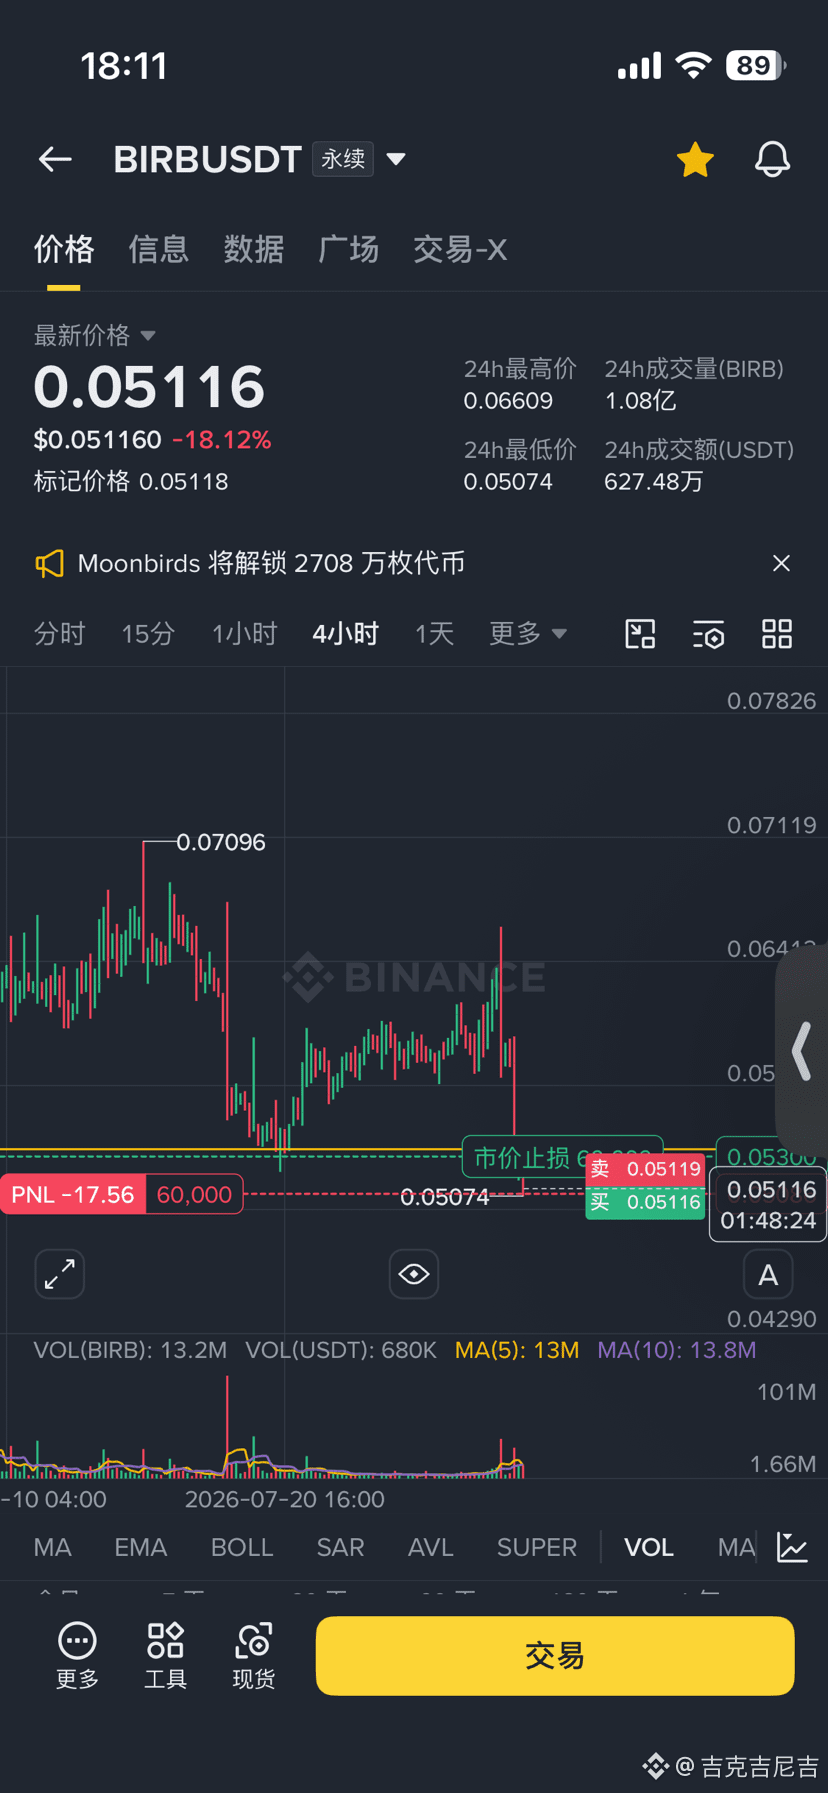Expand the chart to fullscreen
The image size is (828, 1793).
pyautogui.click(x=60, y=1274)
